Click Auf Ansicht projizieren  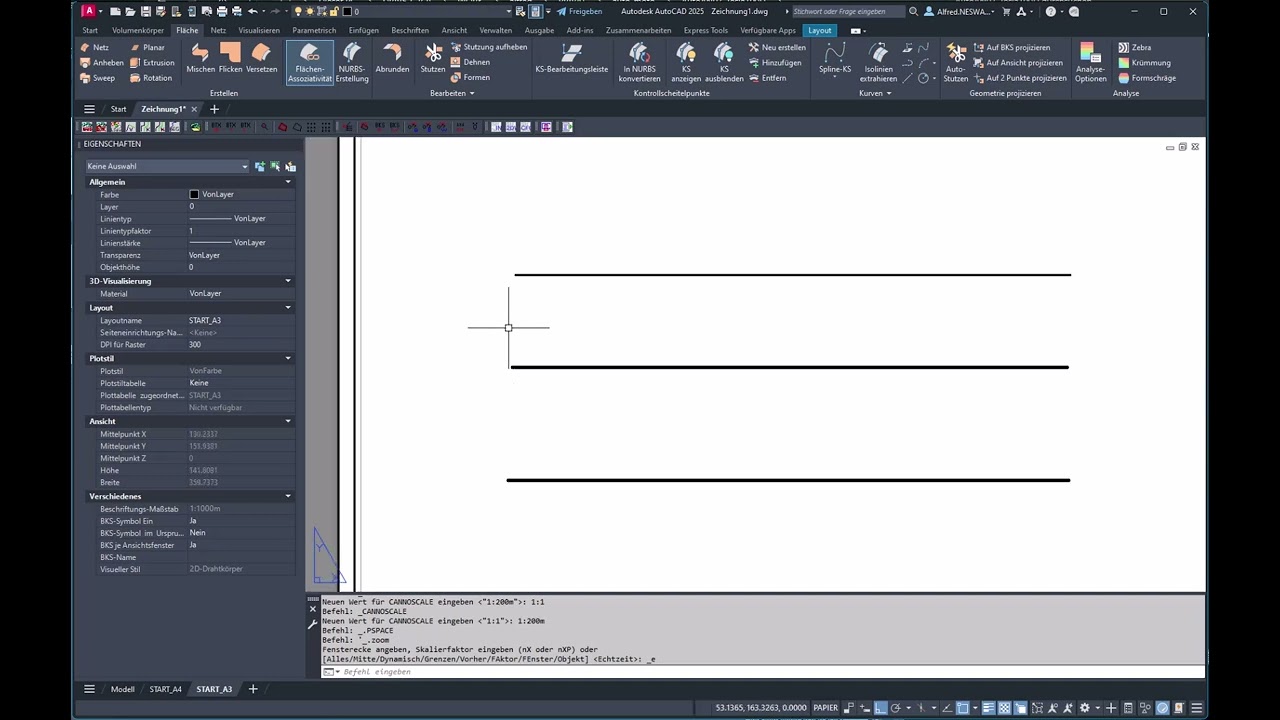(1018, 62)
